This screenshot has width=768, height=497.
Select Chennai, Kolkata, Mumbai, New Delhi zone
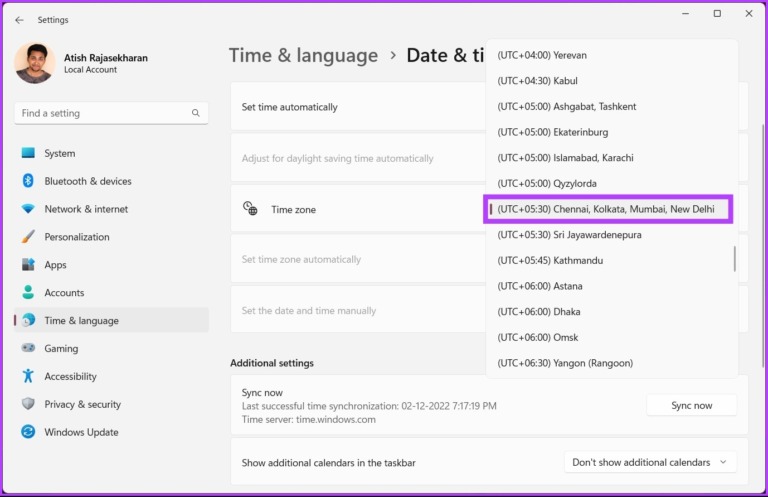608,209
